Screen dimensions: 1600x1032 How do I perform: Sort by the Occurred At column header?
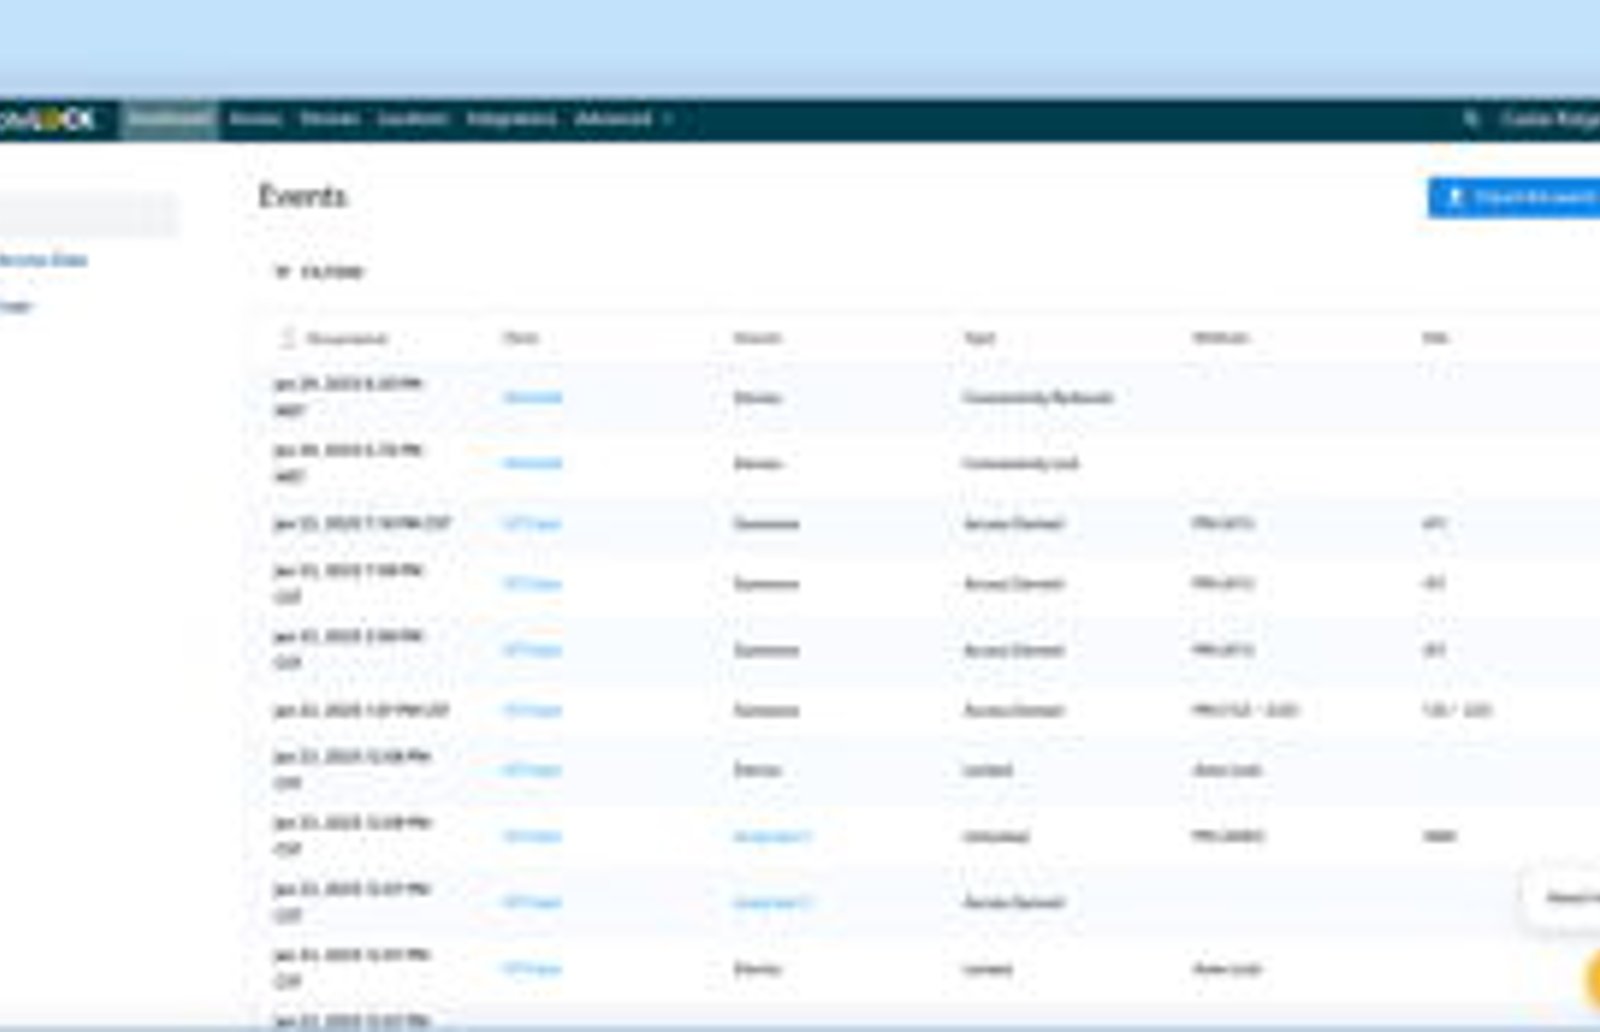[x=346, y=338]
